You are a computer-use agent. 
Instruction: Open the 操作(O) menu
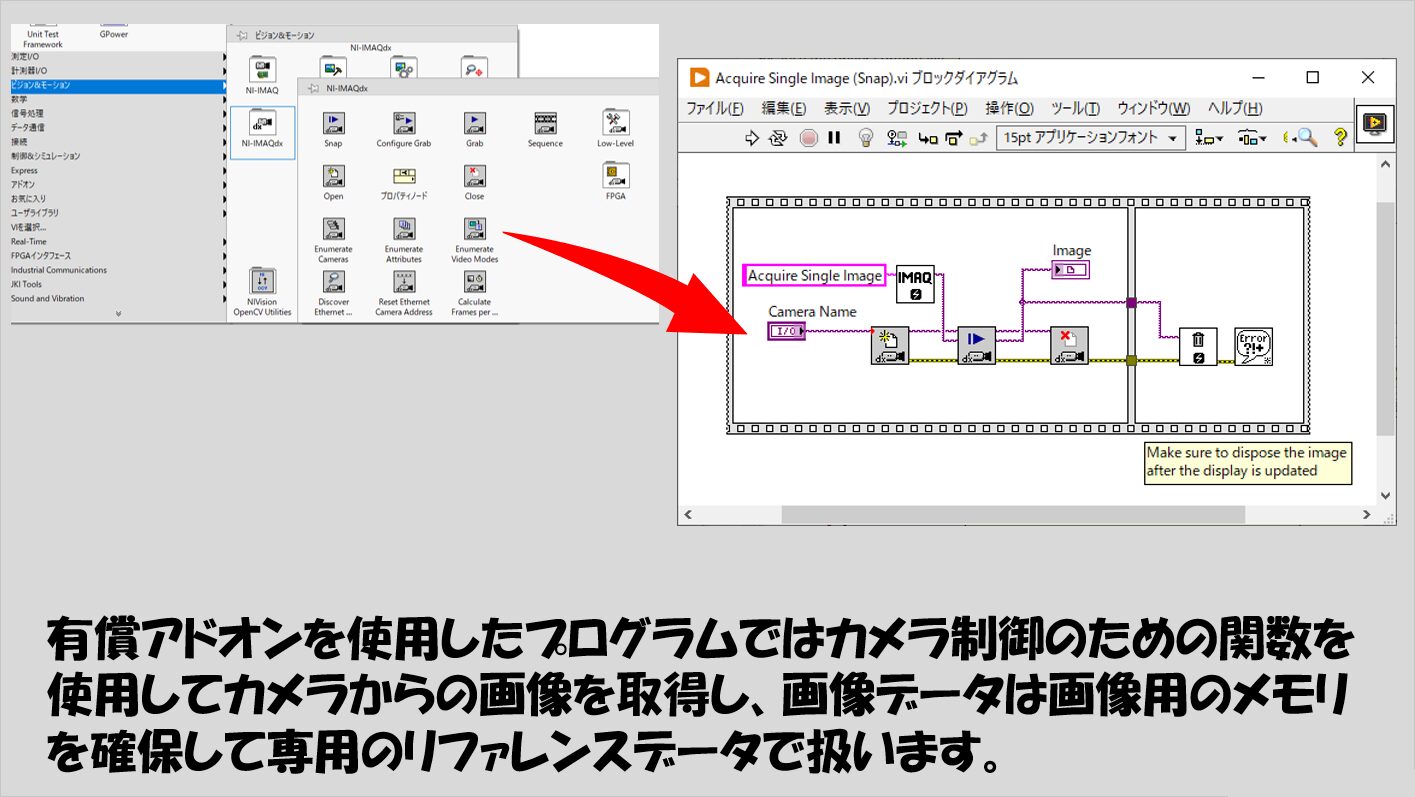[x=1009, y=108]
